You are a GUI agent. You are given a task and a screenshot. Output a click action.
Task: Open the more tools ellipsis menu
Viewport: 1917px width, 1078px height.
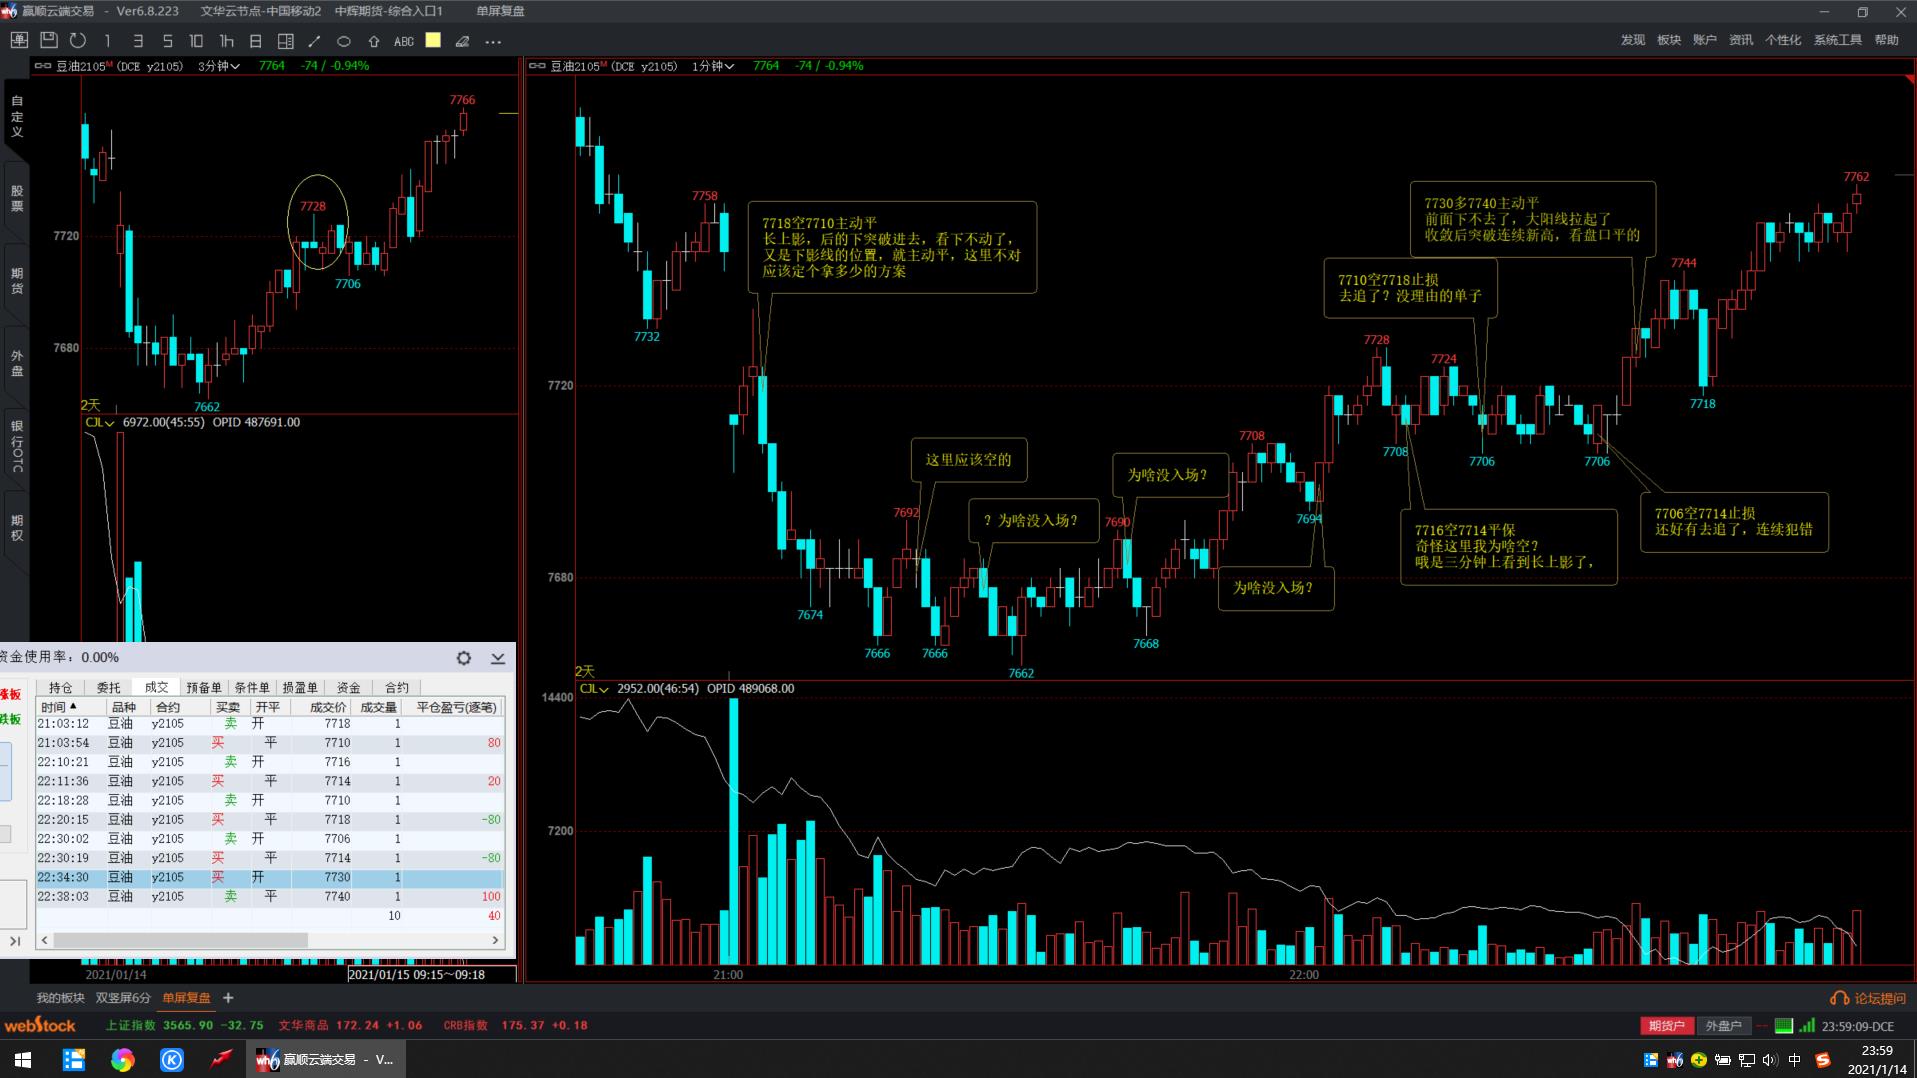pos(493,41)
